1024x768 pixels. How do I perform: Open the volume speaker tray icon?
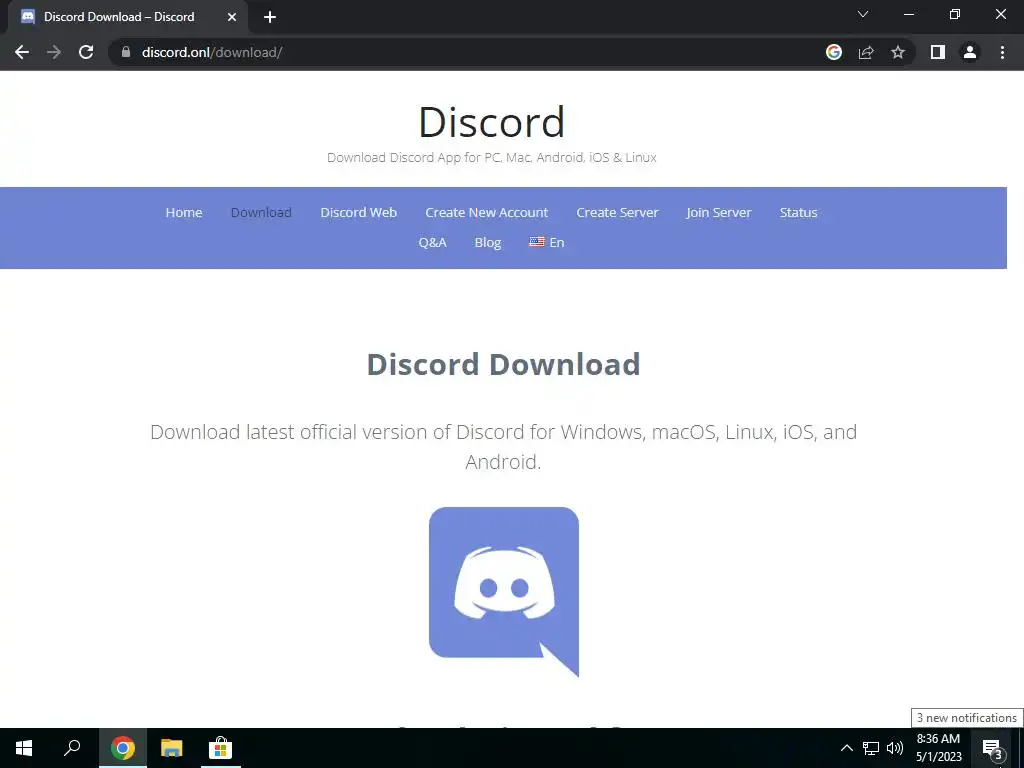pyautogui.click(x=895, y=748)
